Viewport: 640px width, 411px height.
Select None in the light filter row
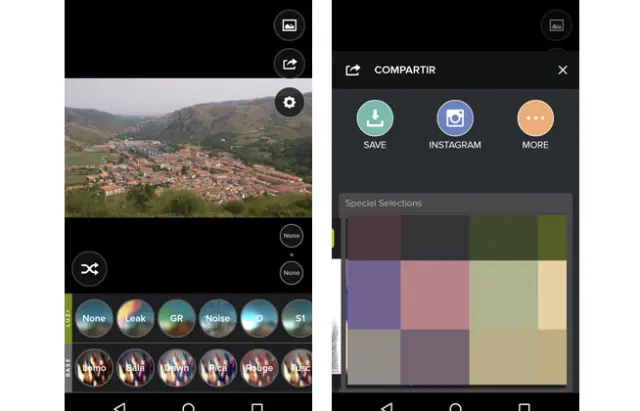coord(95,318)
